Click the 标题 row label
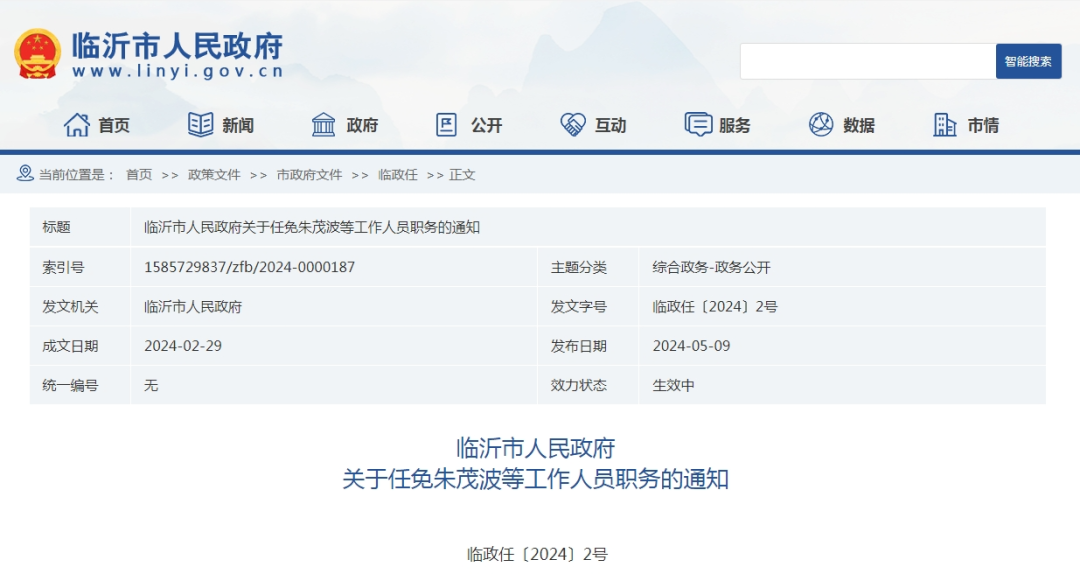This screenshot has height=588, width=1080. point(56,227)
